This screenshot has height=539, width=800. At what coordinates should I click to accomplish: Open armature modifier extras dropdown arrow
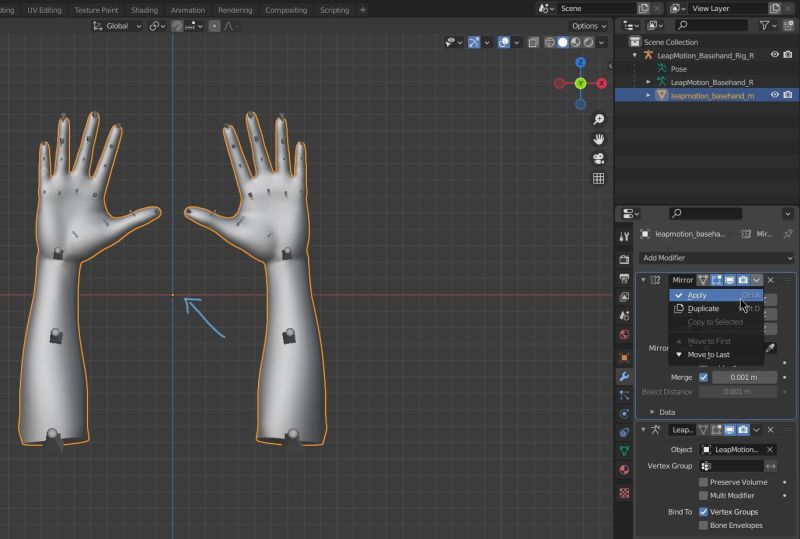point(757,430)
